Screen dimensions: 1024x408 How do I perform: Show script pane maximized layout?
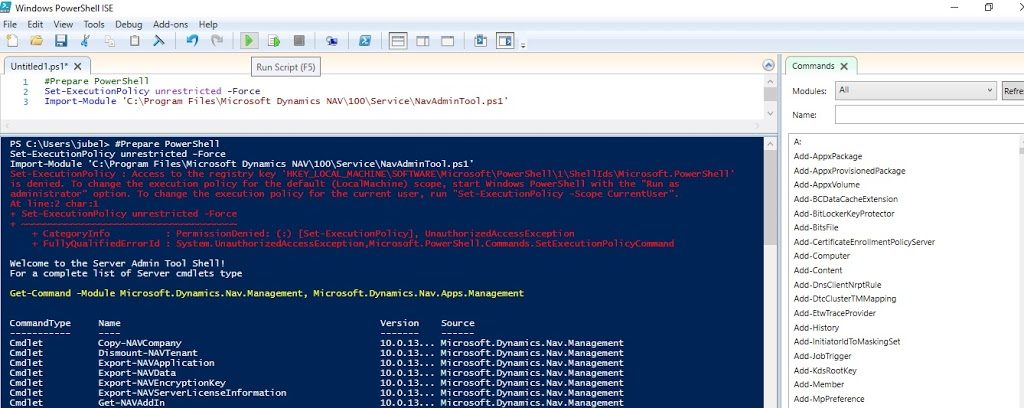point(447,41)
